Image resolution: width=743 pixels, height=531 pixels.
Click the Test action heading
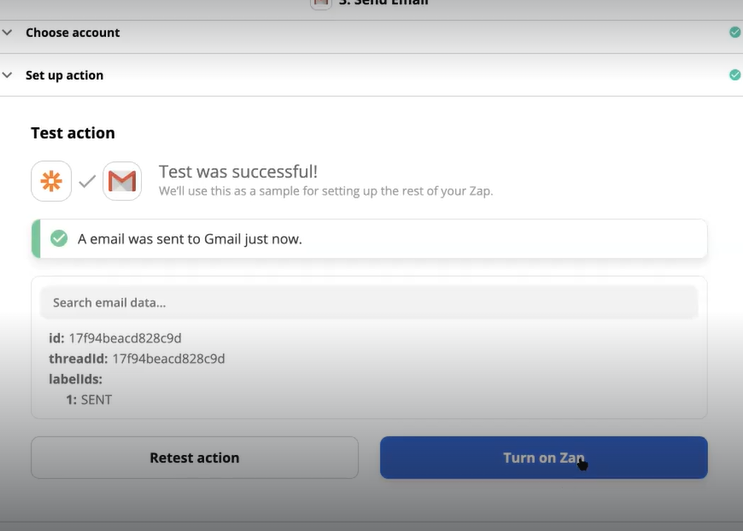pyautogui.click(x=73, y=133)
